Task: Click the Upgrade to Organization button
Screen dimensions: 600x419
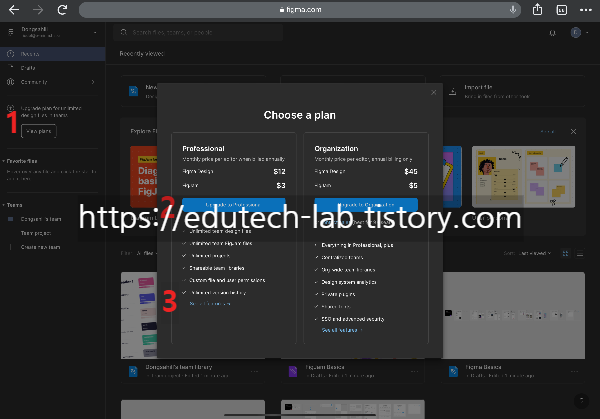Action: [x=366, y=205]
